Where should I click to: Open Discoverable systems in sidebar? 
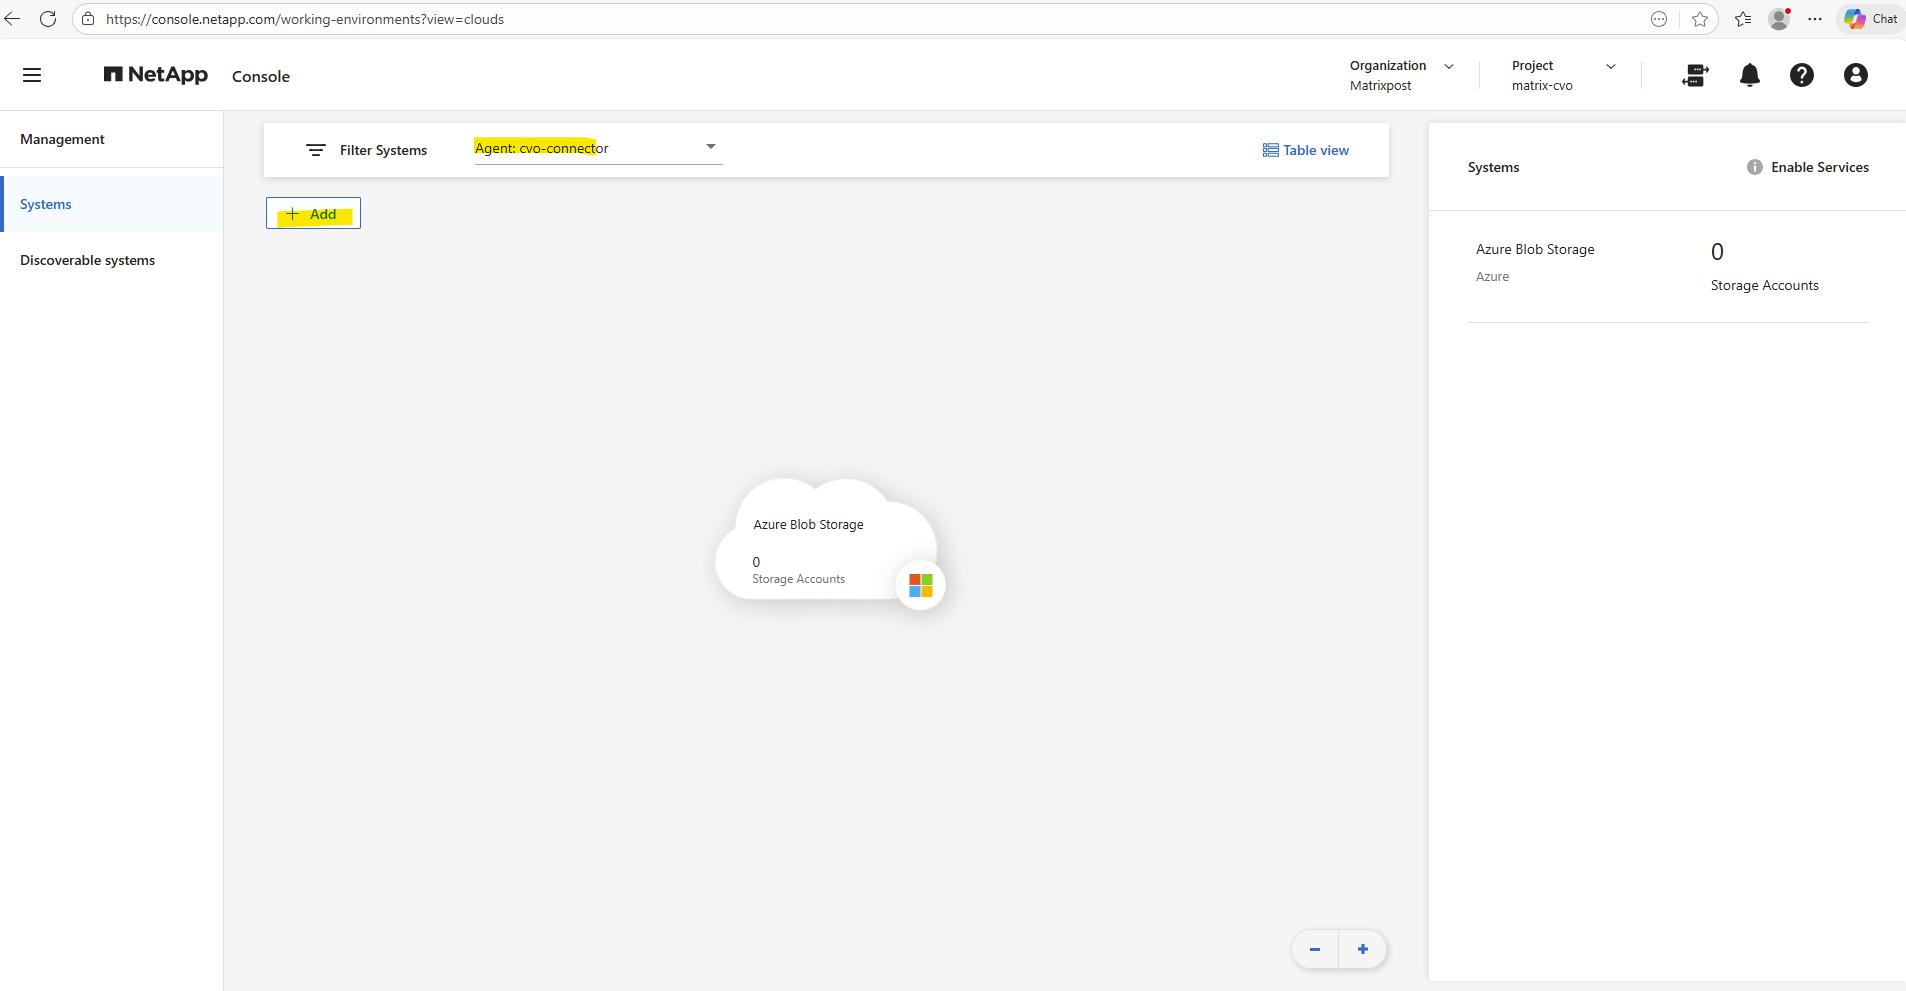(x=88, y=260)
